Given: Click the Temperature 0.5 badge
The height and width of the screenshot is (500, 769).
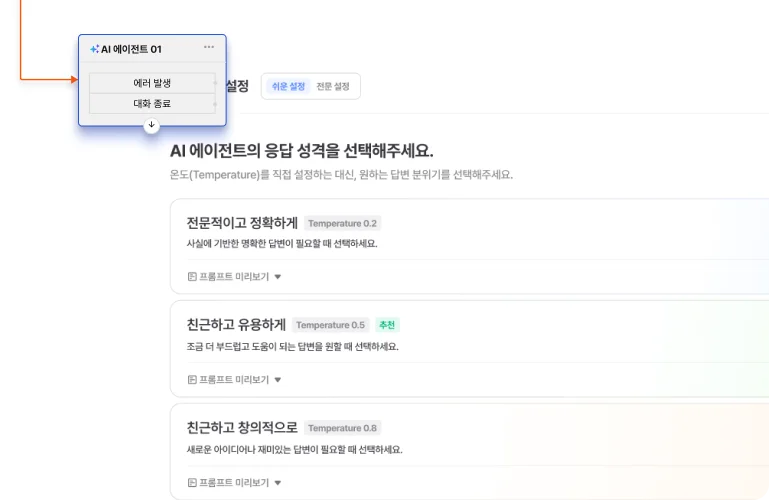Looking at the screenshot, I should [x=331, y=325].
